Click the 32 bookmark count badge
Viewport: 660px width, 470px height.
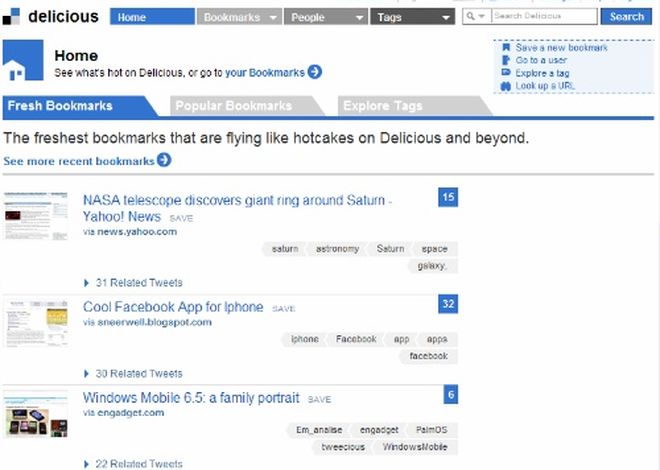coord(448,304)
